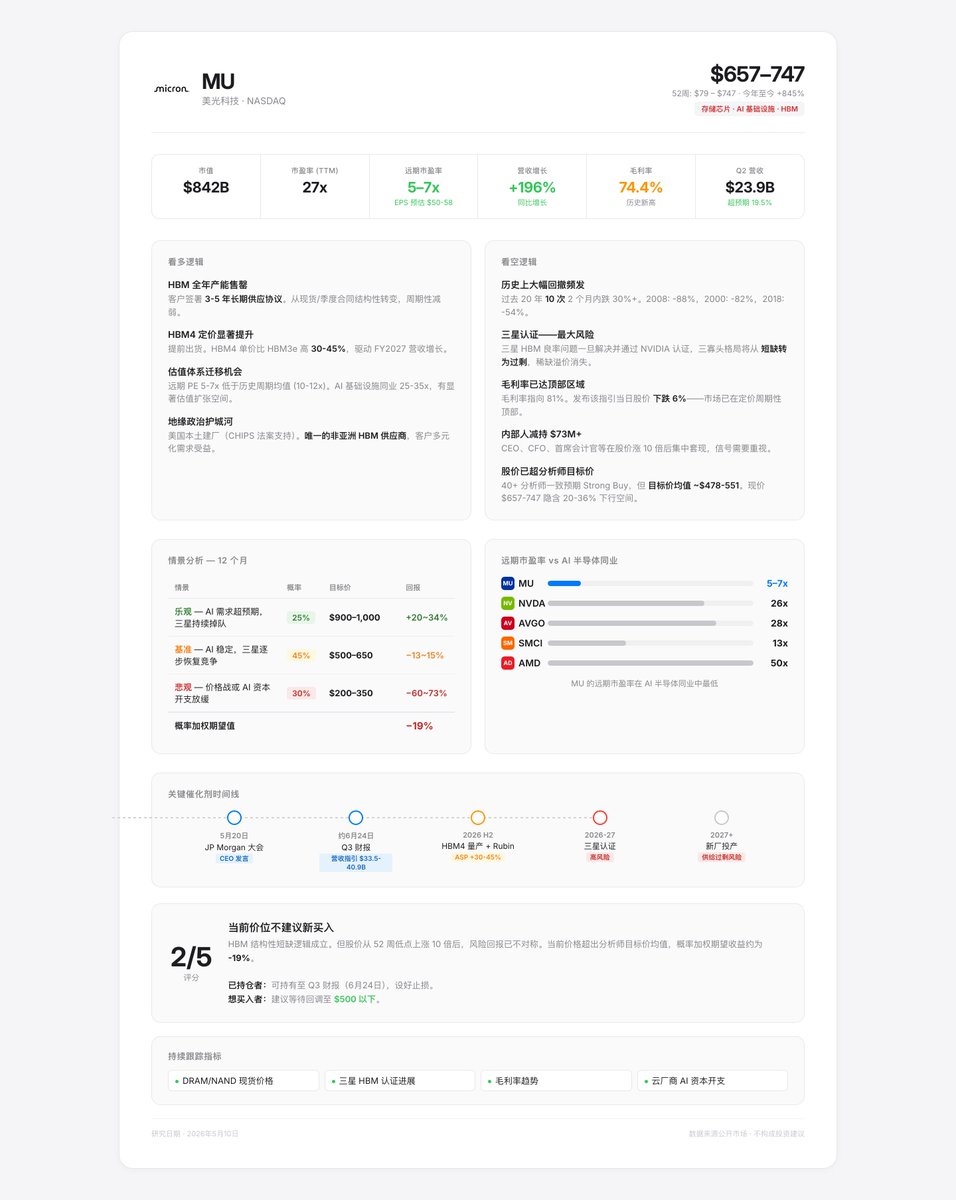This screenshot has width=956, height=1200.
Task: Click the SMCI 13x valuation bar
Action: [x=651, y=643]
